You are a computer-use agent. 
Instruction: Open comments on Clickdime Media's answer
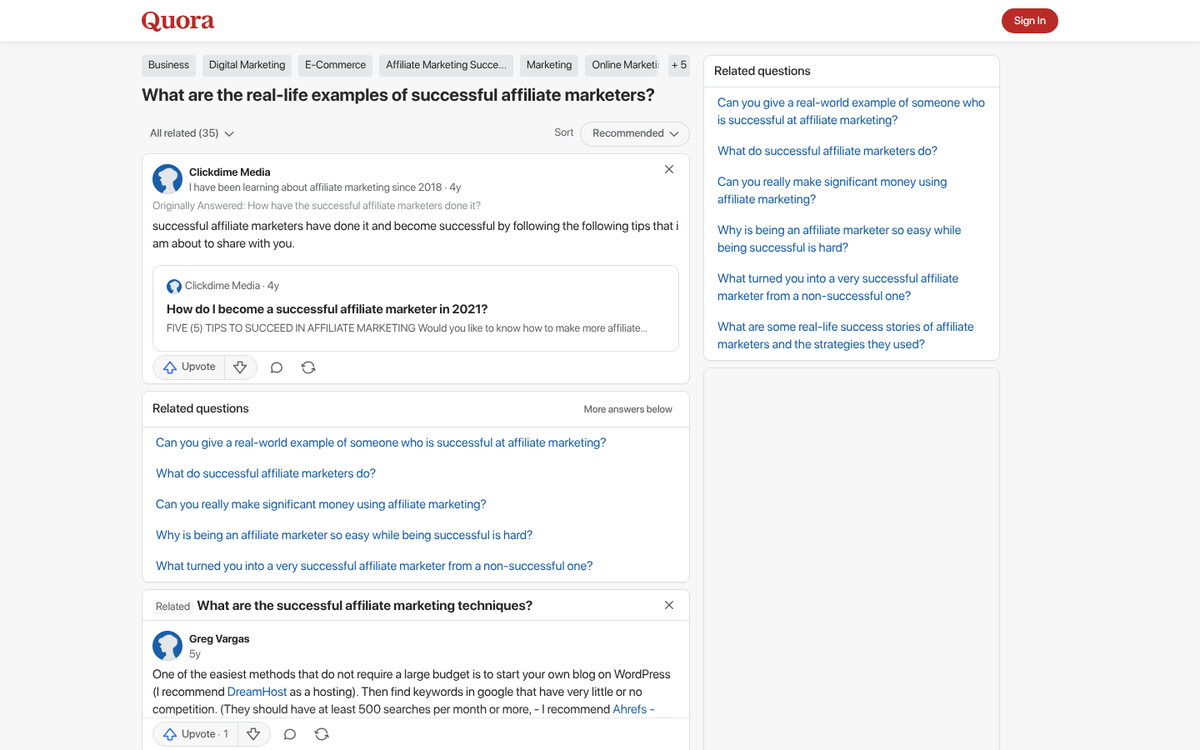click(277, 367)
